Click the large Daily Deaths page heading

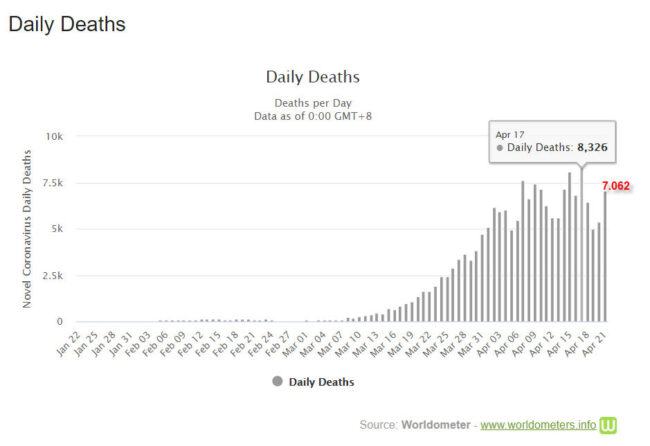click(67, 24)
